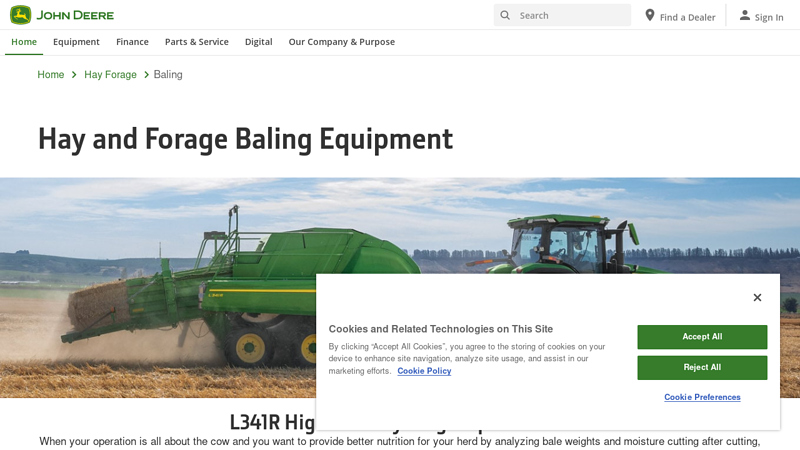
Task: Select the Home navigation tab
Action: (24, 42)
